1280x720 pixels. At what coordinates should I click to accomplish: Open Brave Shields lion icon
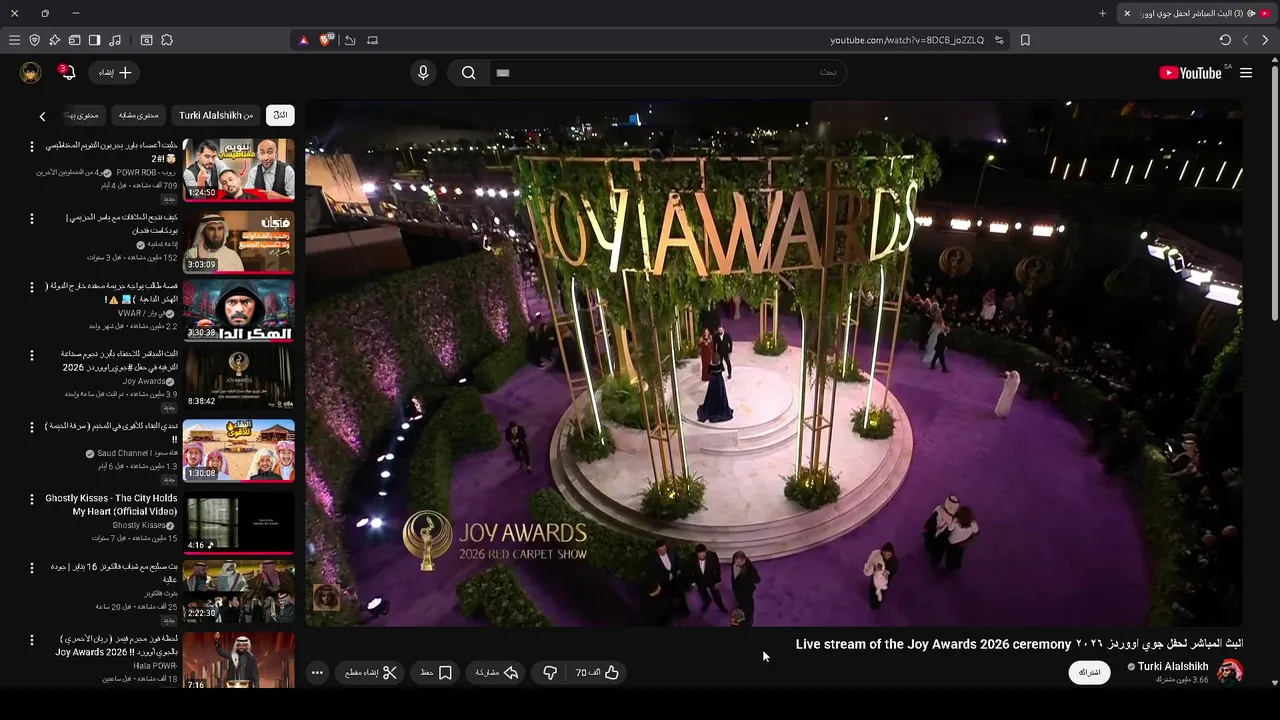pyautogui.click(x=326, y=40)
